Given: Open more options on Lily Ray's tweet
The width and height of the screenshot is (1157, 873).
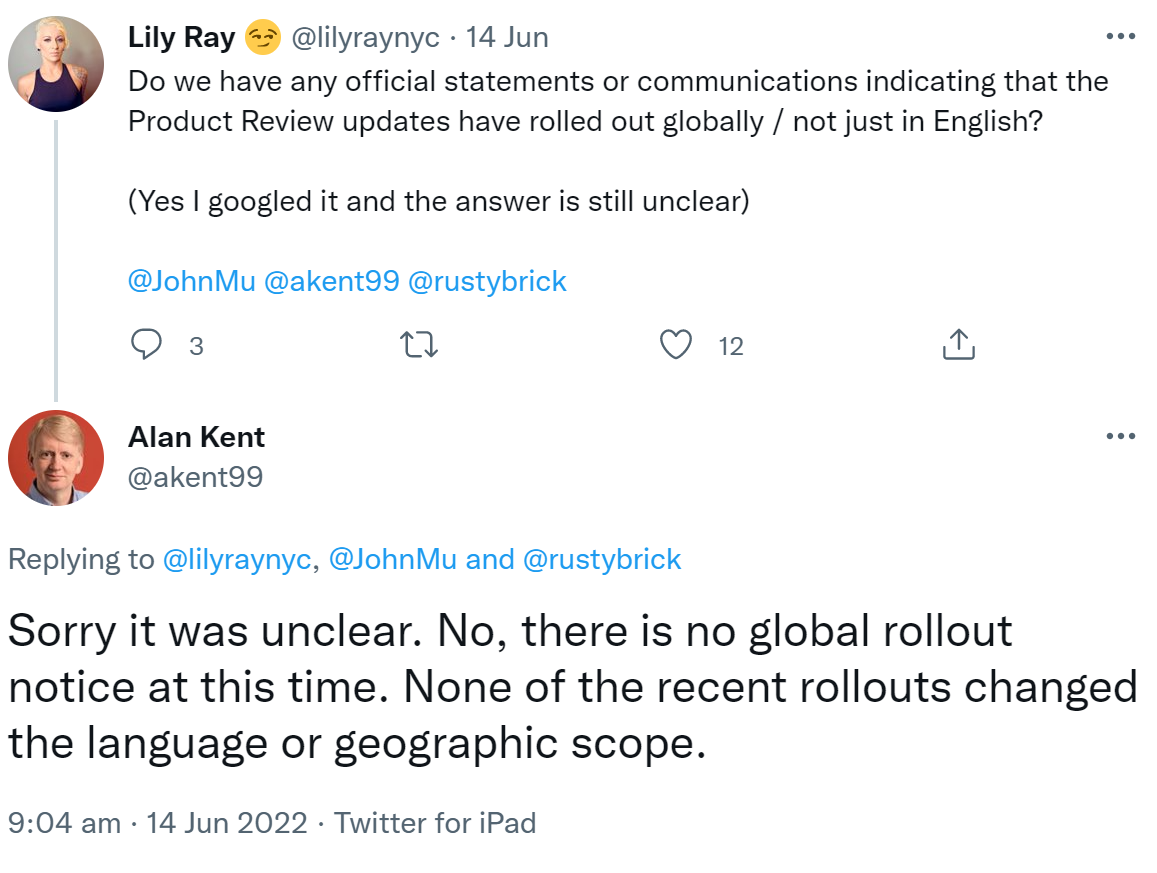Looking at the screenshot, I should (1120, 36).
